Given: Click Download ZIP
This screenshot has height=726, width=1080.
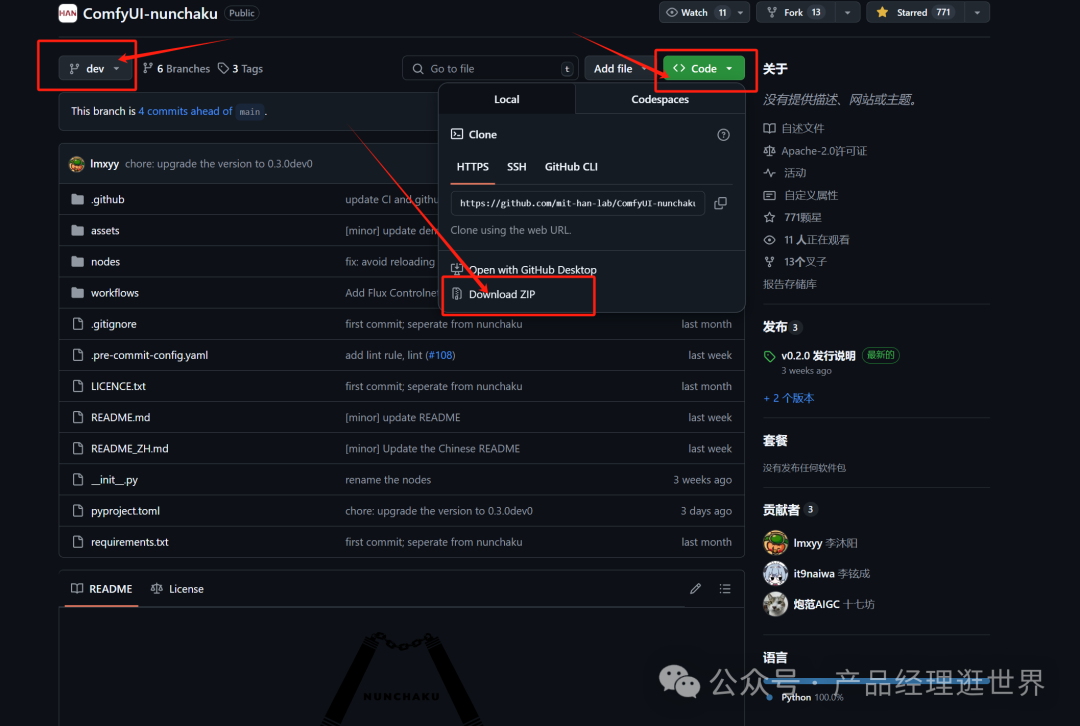Looking at the screenshot, I should pos(494,294).
